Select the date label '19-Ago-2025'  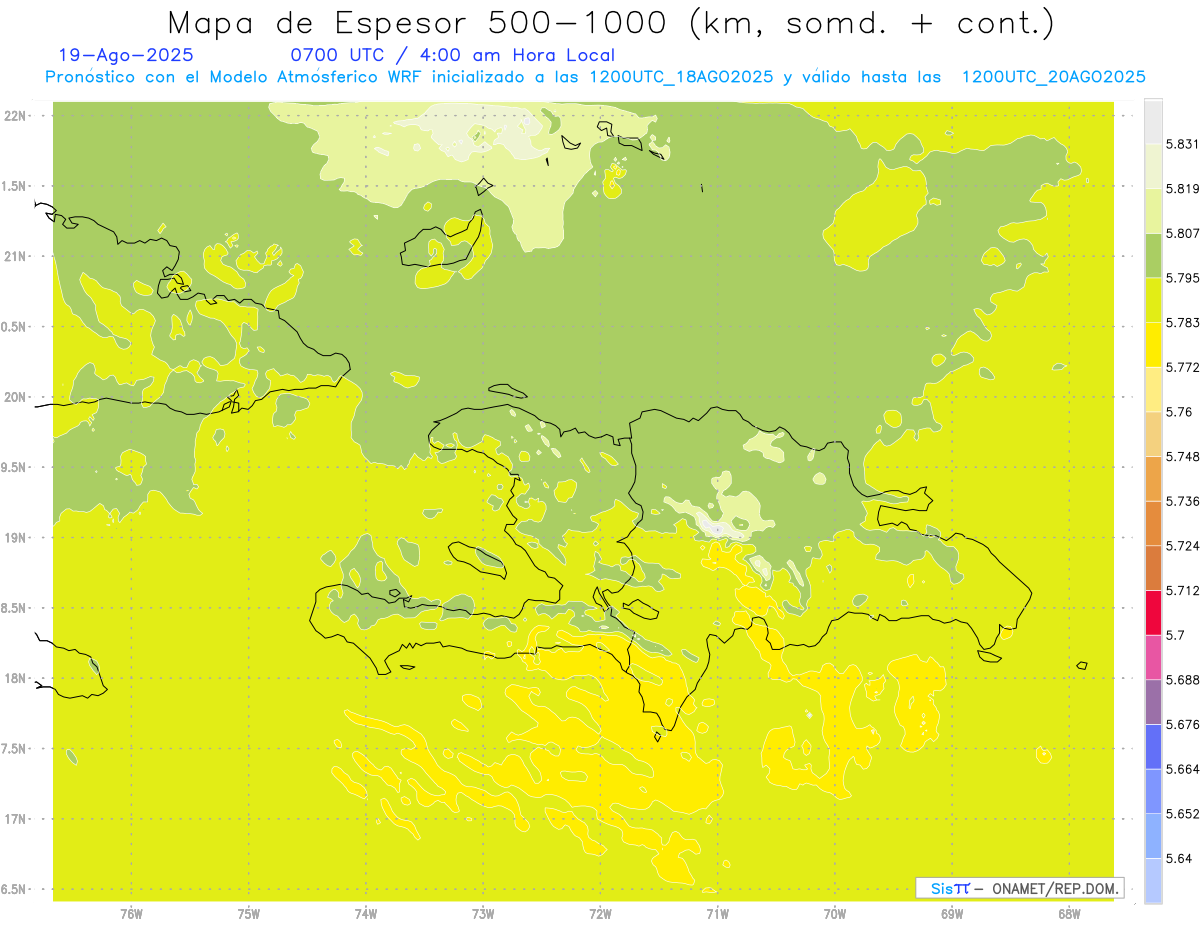pos(126,56)
